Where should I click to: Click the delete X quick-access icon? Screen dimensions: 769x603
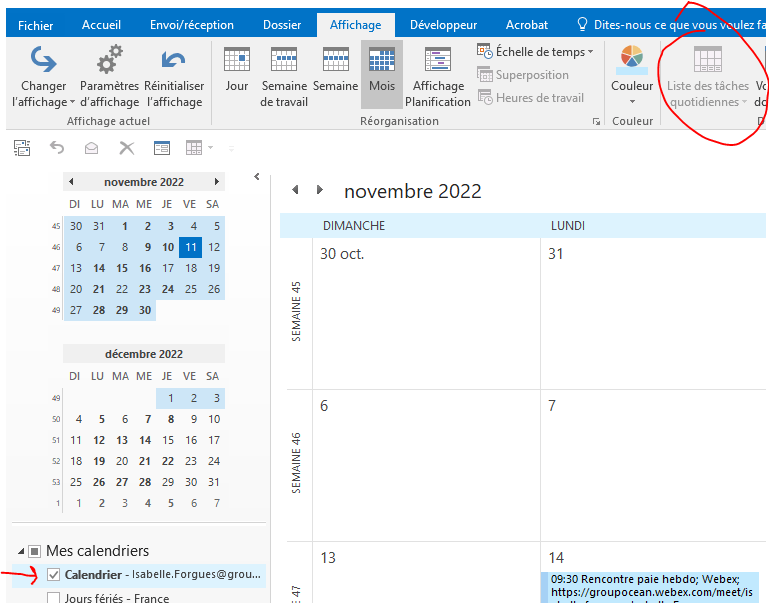127,148
